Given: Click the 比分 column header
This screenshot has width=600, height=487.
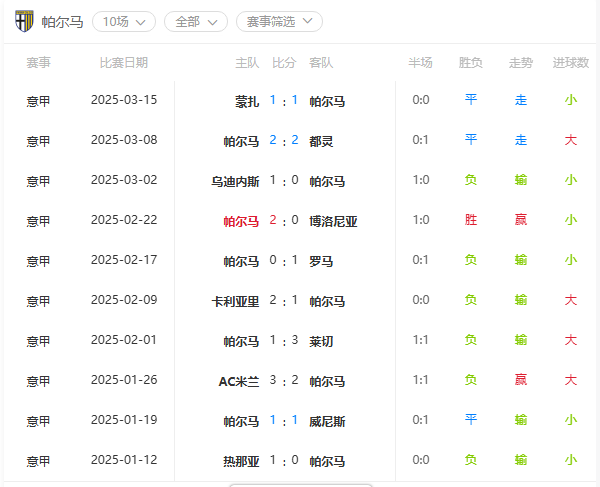Looking at the screenshot, I should click(284, 62).
